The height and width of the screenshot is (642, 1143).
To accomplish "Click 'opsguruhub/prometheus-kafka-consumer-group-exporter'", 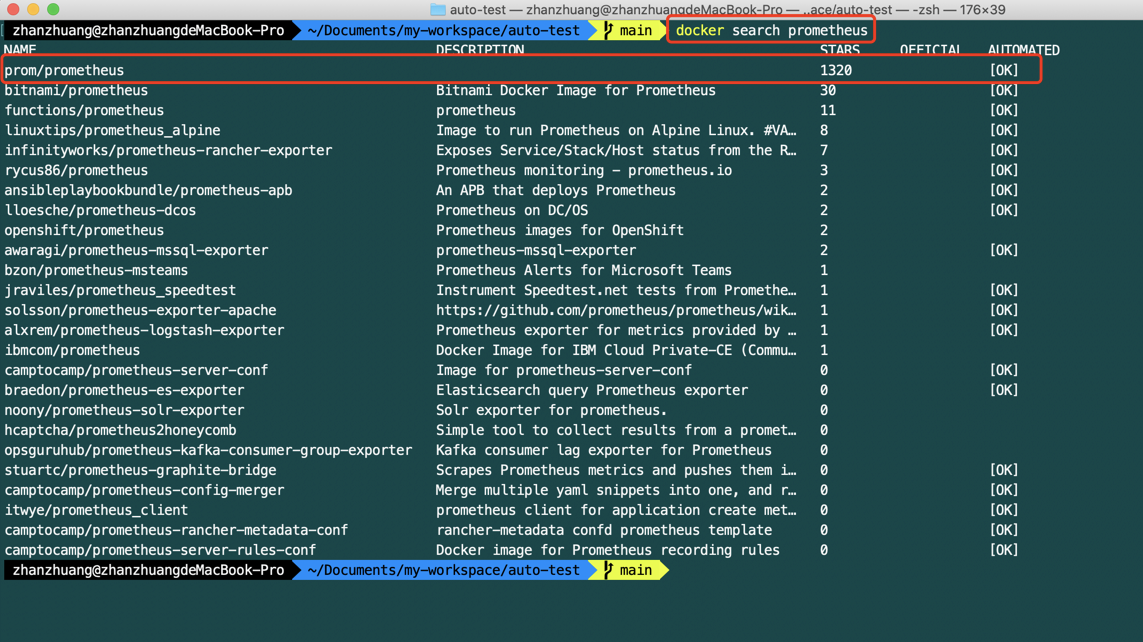I will click(208, 450).
